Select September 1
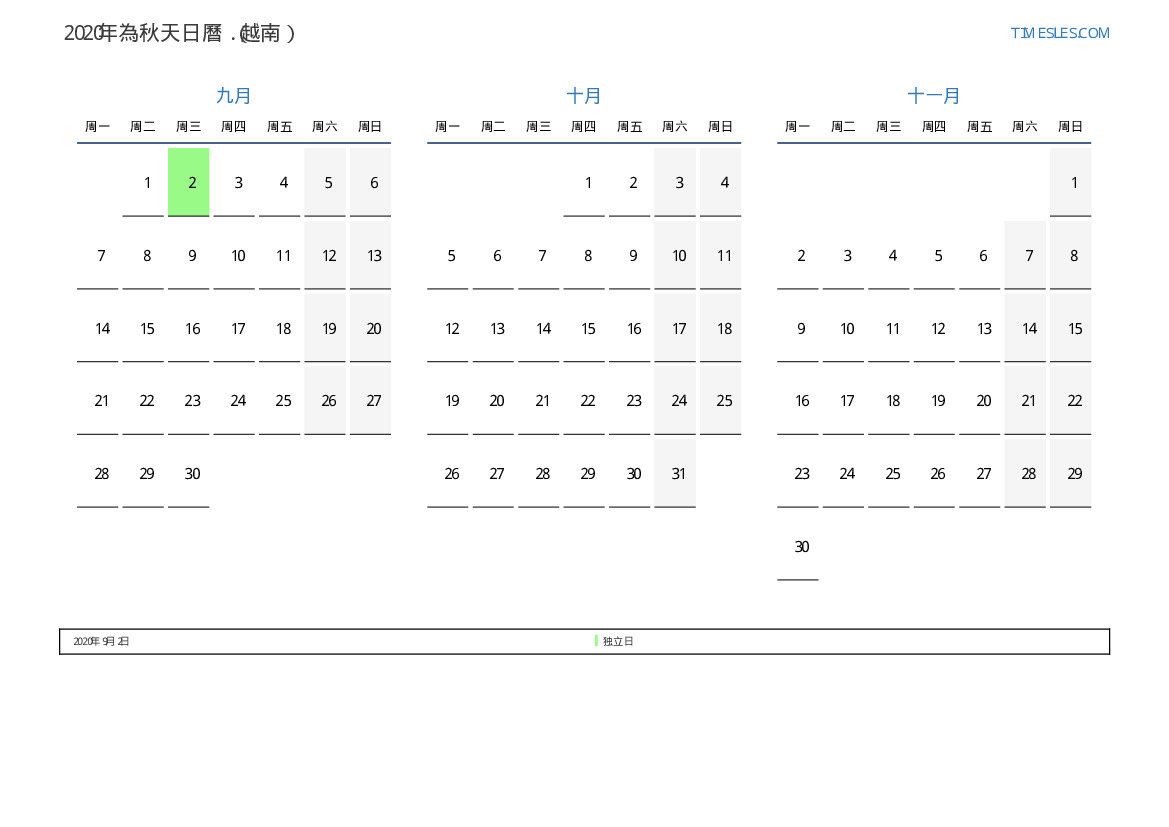The height and width of the screenshot is (827, 1169). tap(143, 183)
